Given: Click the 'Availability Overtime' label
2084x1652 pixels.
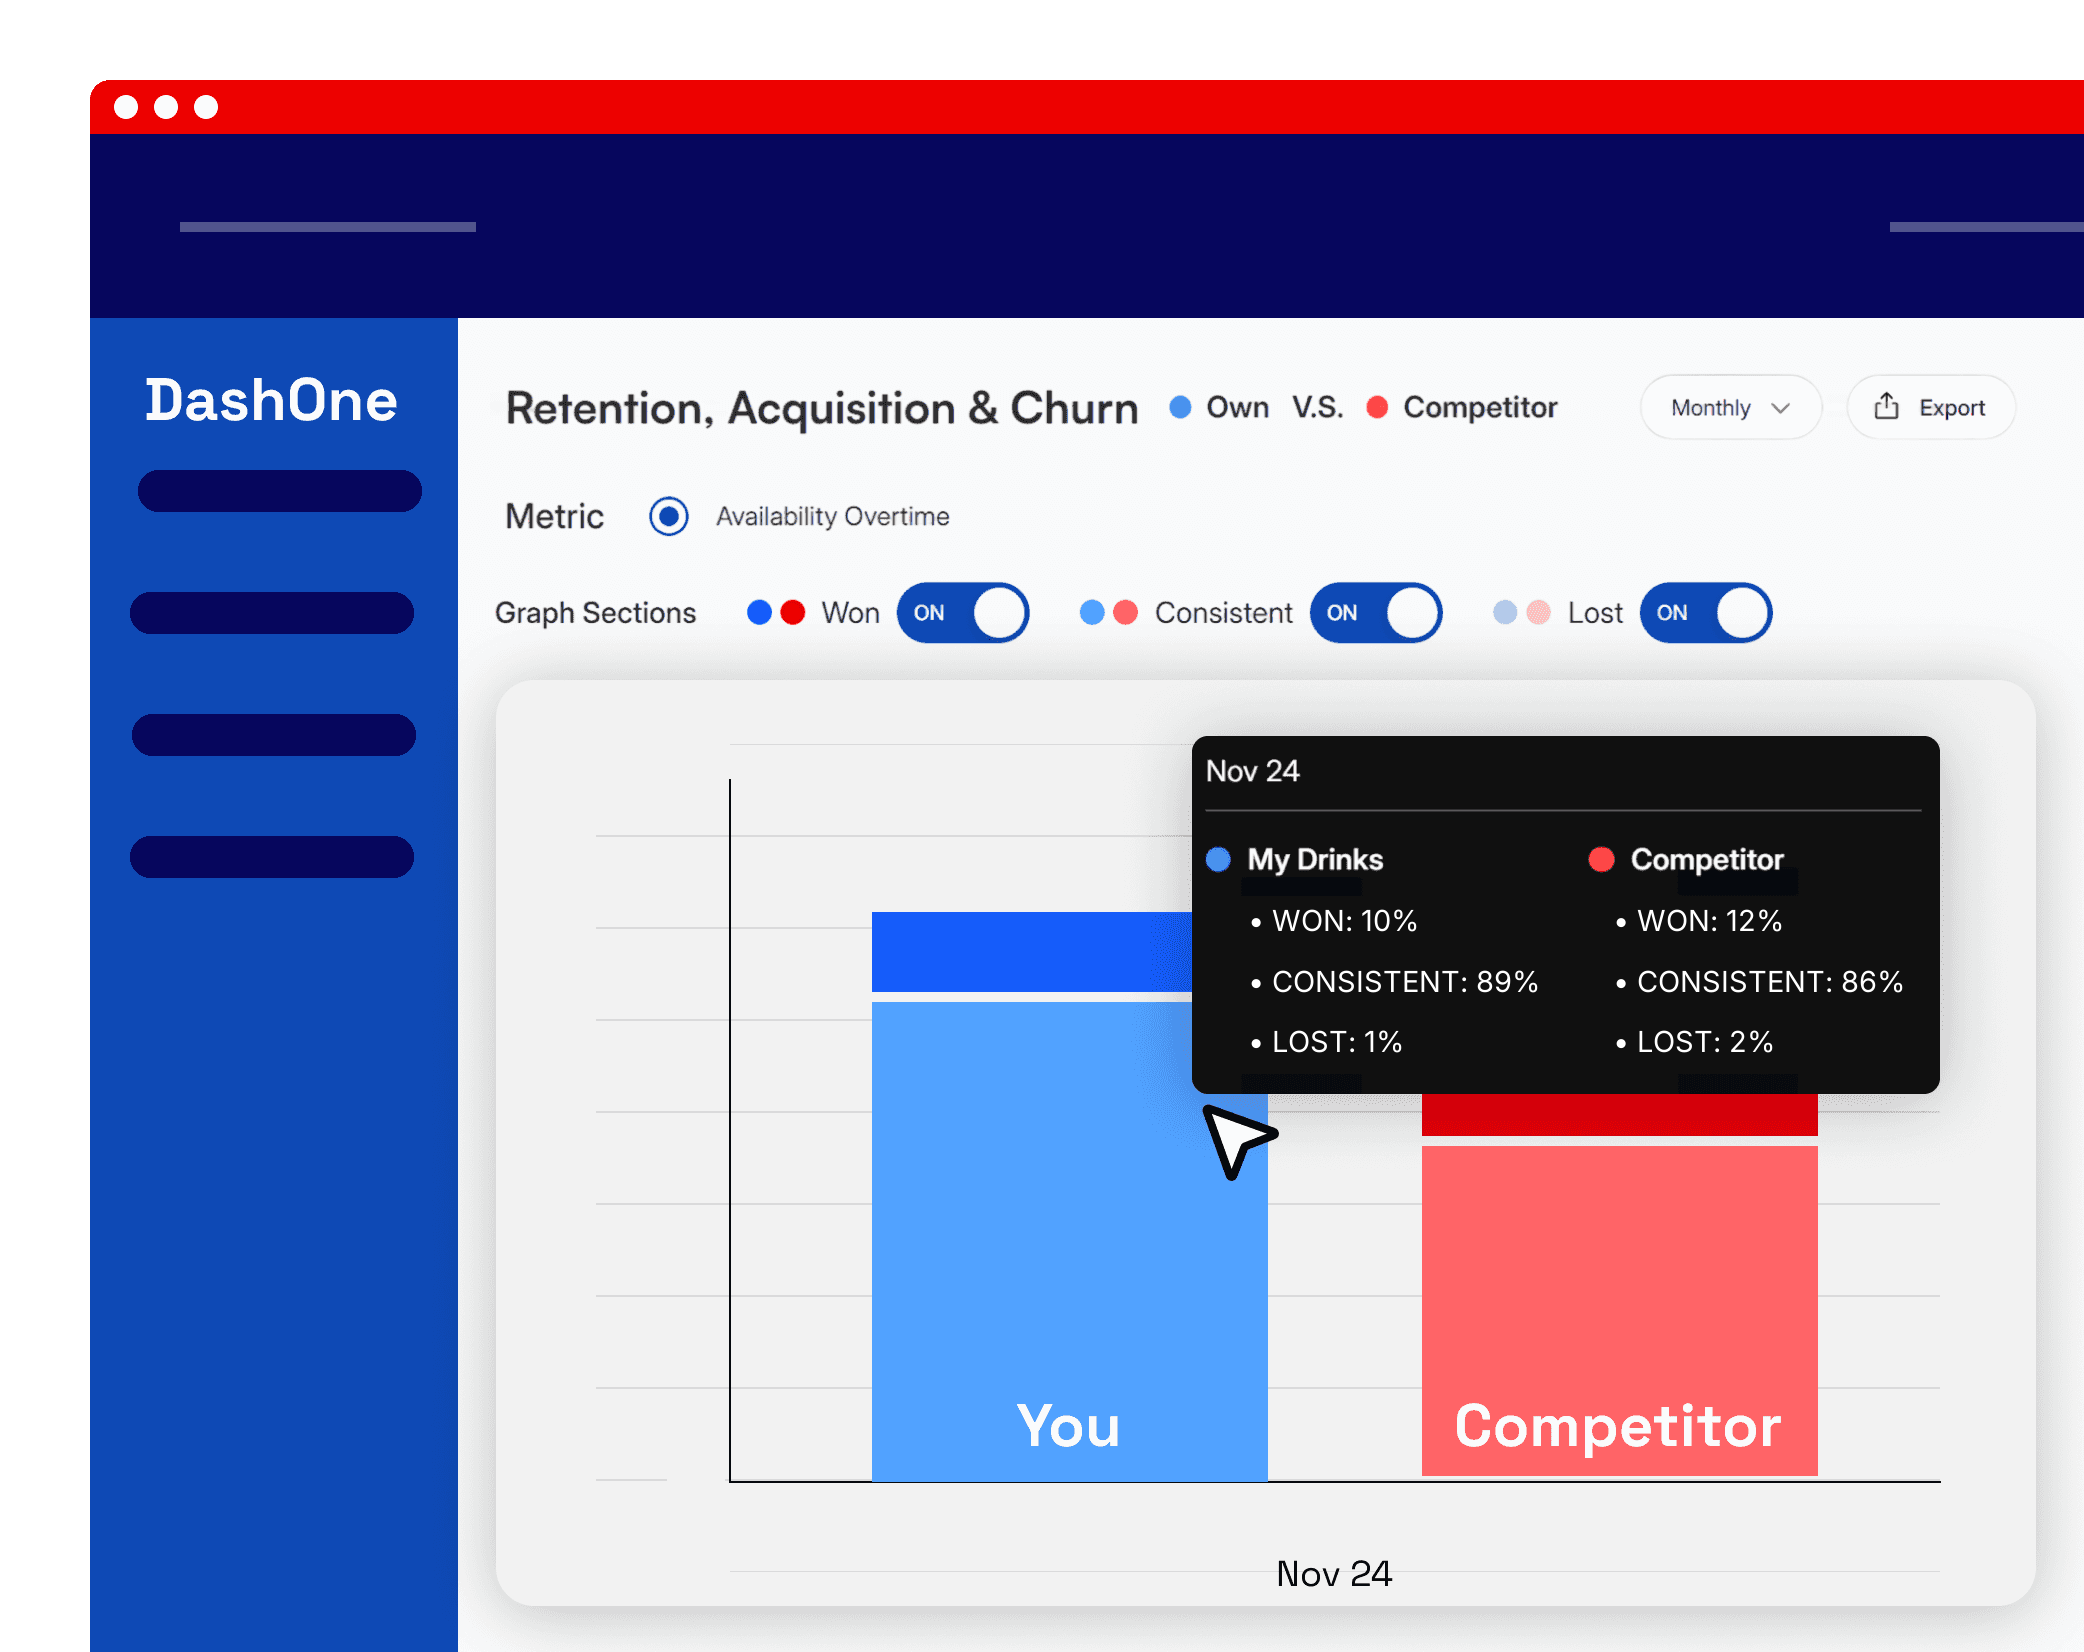Looking at the screenshot, I should [x=832, y=517].
